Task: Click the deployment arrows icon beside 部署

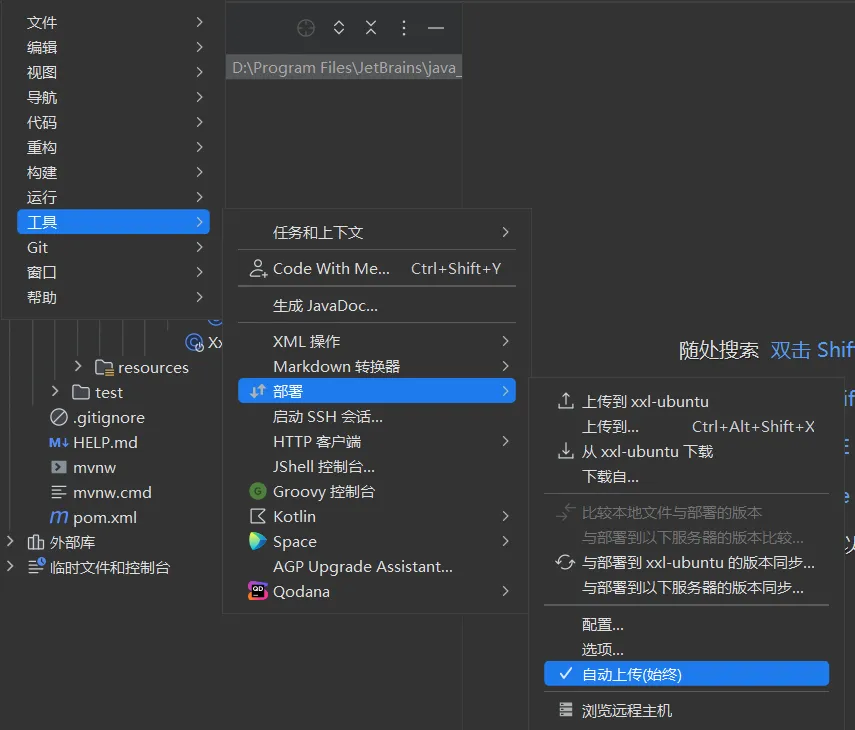Action: coord(257,391)
